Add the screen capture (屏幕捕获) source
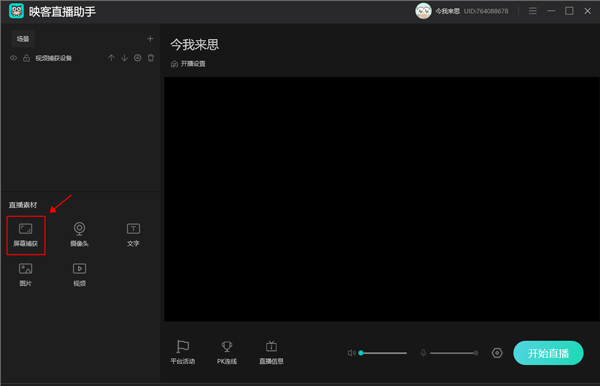The width and height of the screenshot is (600, 386). pos(26,235)
